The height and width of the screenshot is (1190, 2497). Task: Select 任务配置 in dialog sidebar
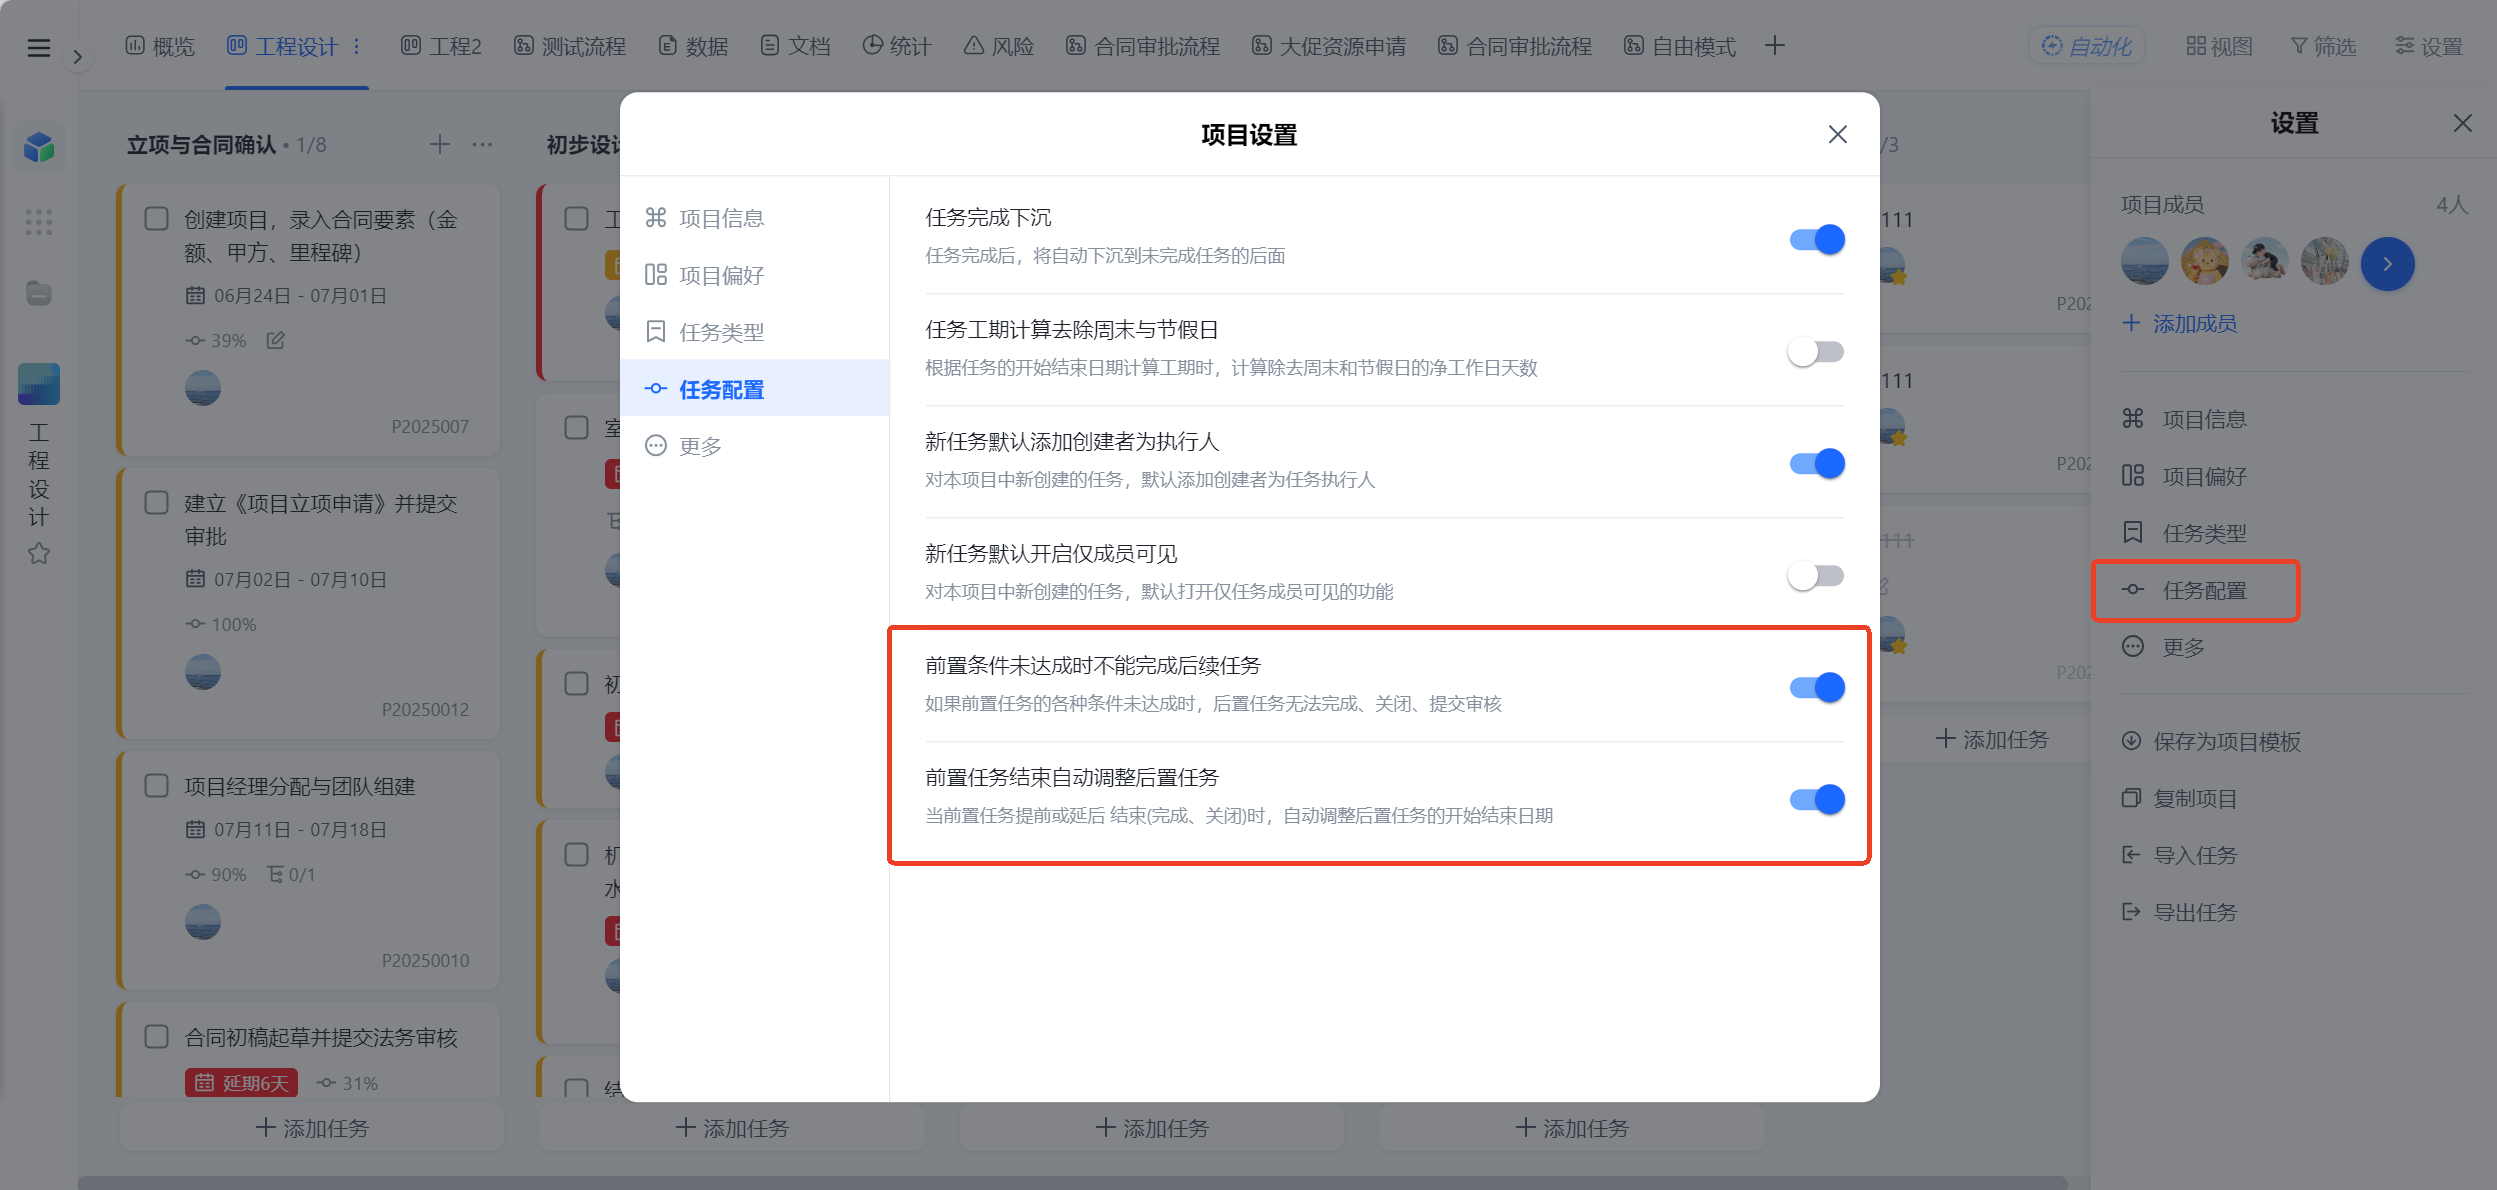(x=754, y=389)
